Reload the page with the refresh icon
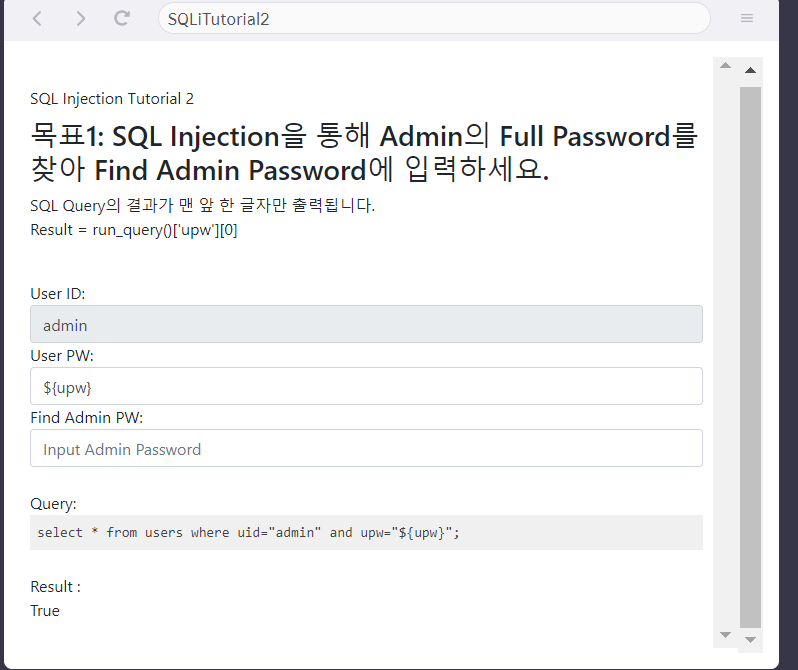The width and height of the screenshot is (798, 670). point(122,18)
